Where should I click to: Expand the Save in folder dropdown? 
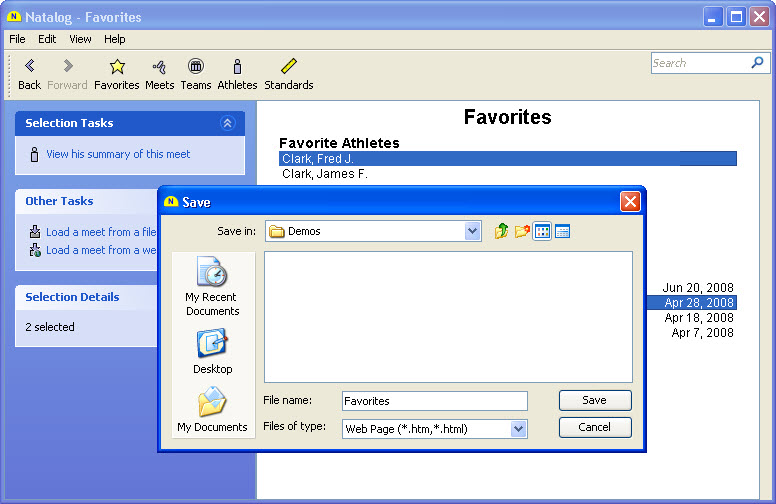coord(472,231)
